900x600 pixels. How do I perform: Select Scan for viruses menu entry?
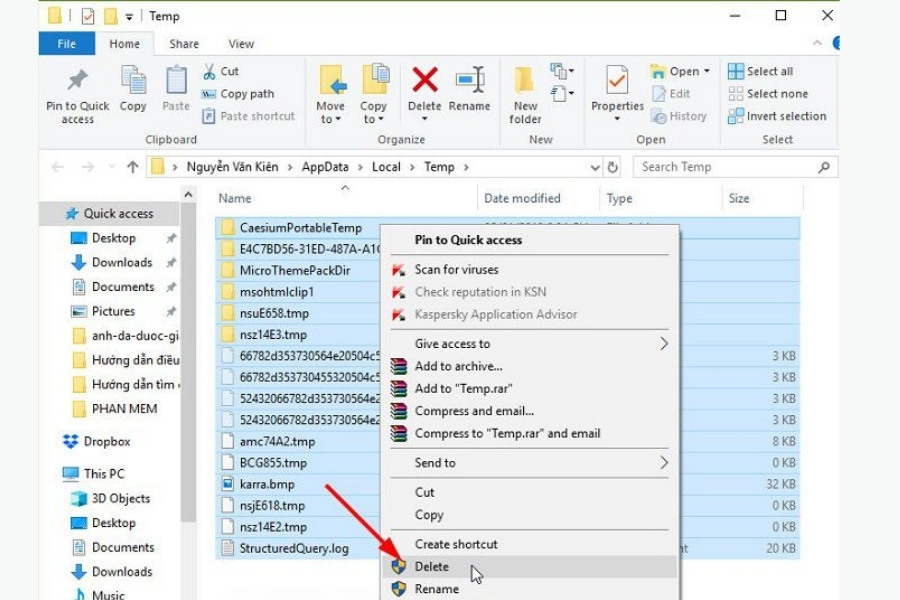tap(456, 269)
